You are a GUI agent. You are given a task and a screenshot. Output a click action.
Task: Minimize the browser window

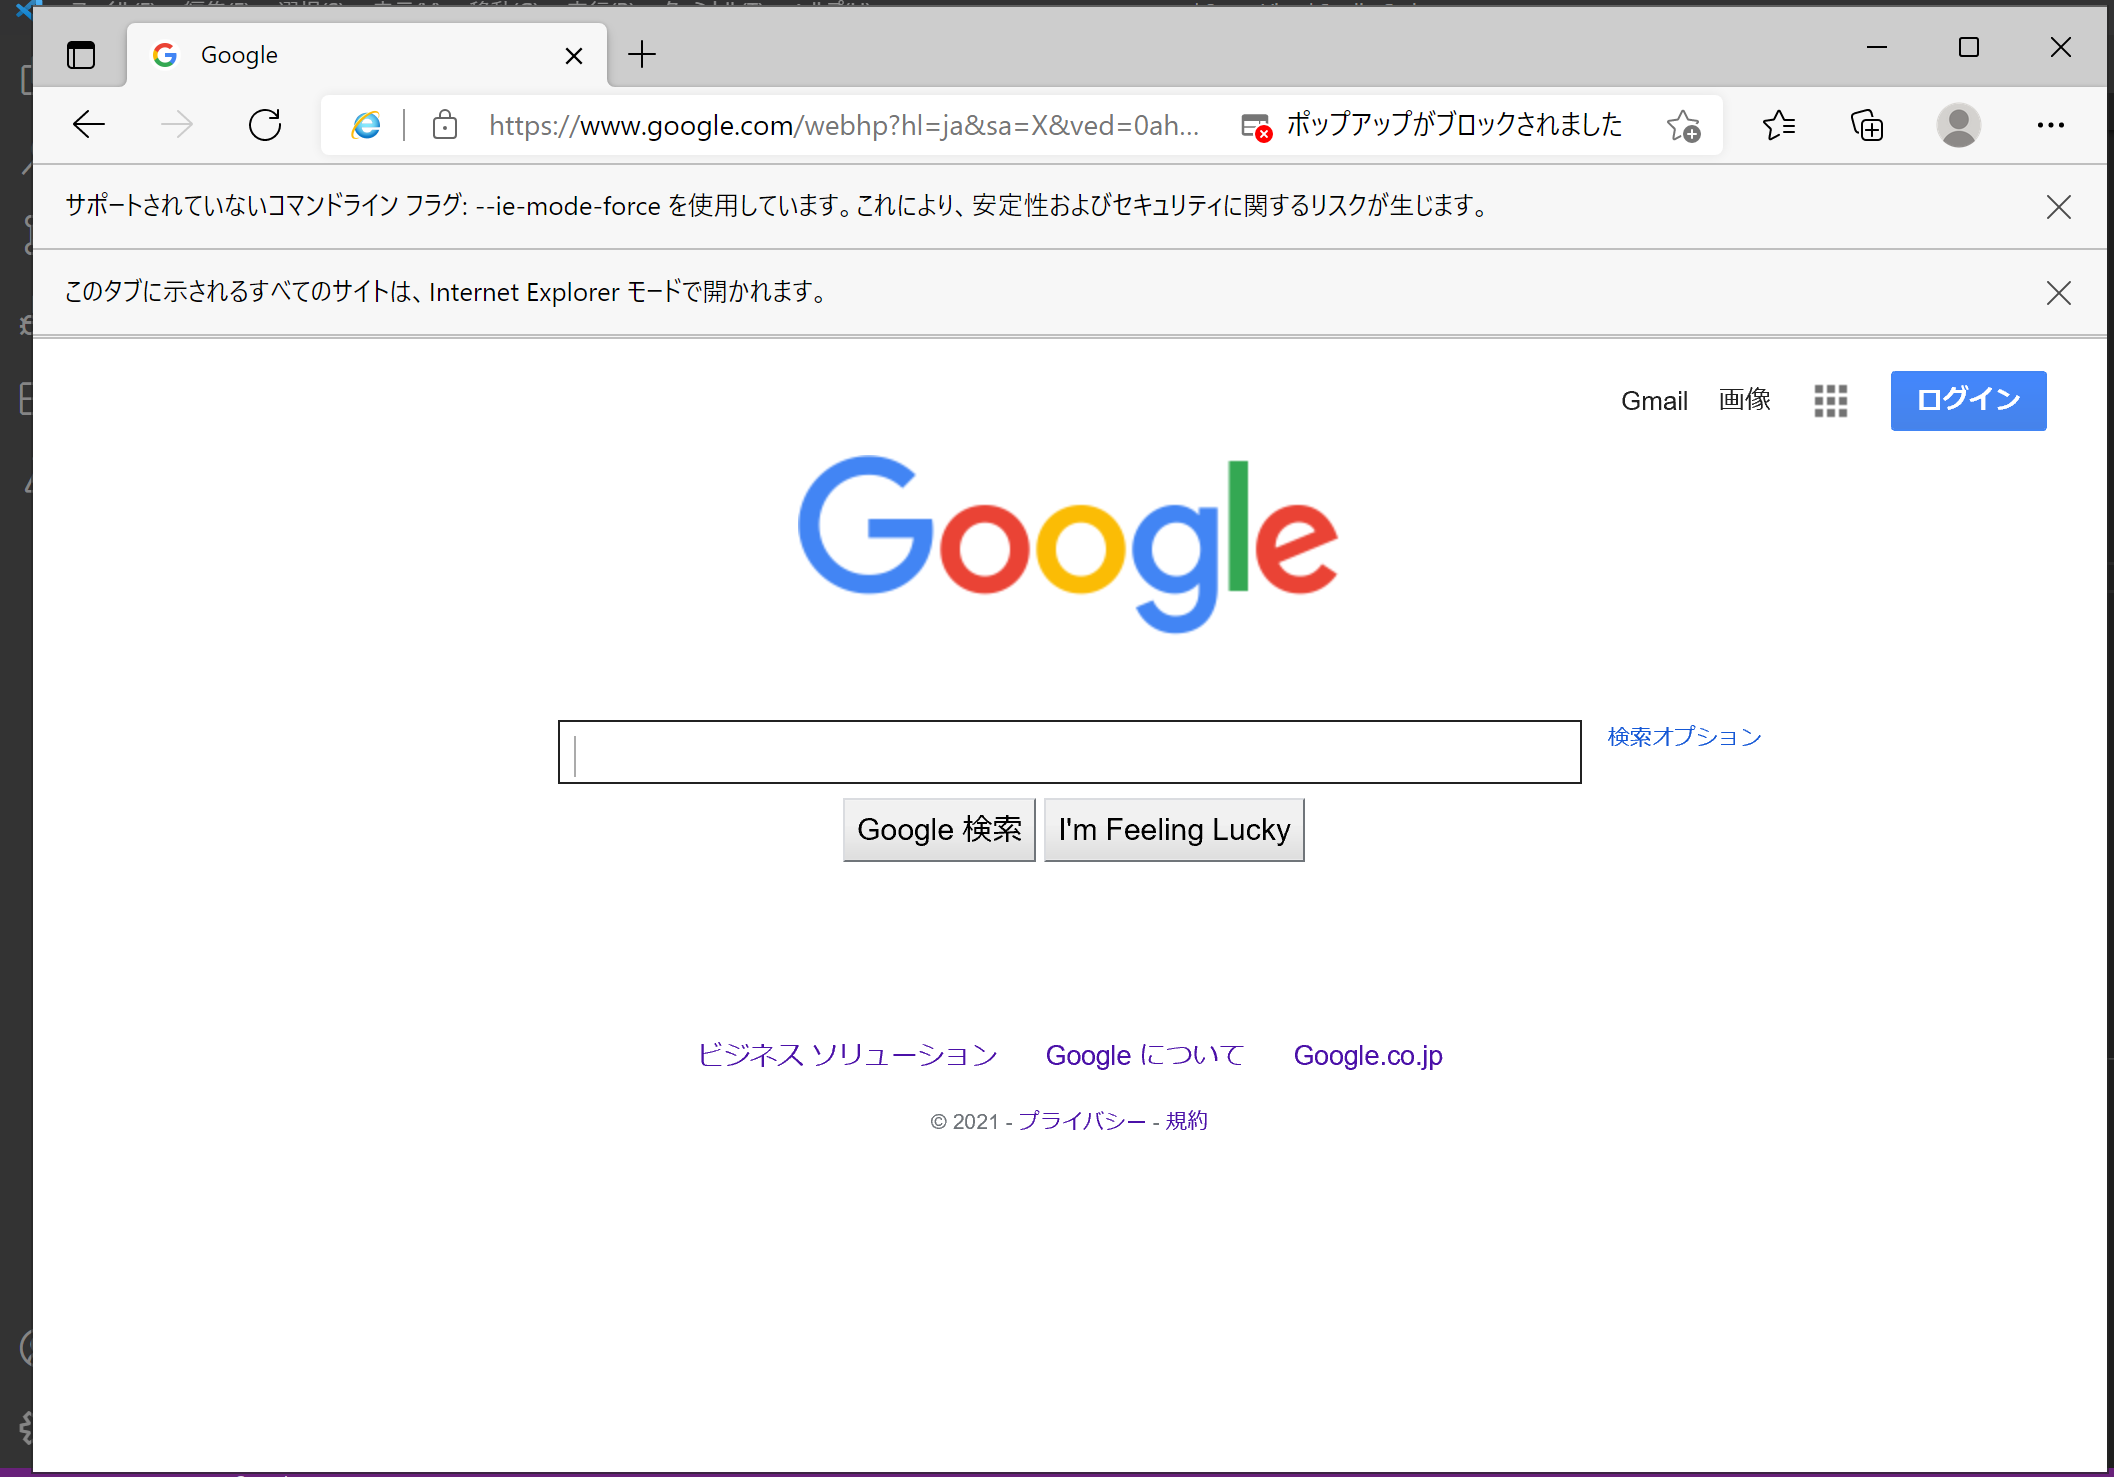pos(1877,47)
